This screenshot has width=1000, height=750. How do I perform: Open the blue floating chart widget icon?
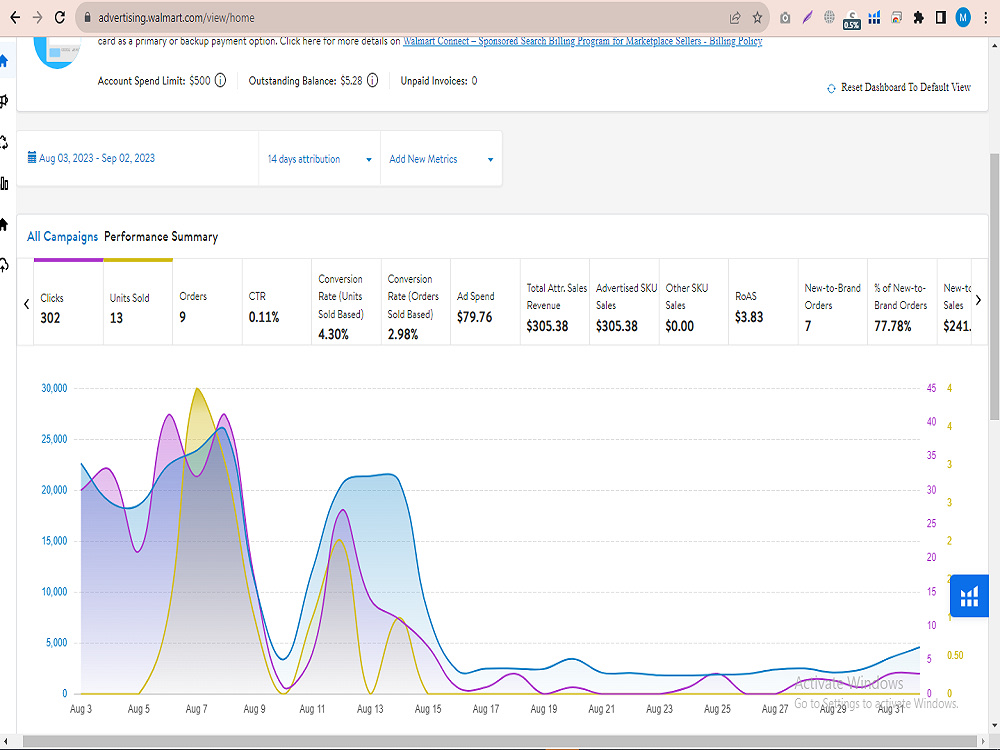point(969,596)
